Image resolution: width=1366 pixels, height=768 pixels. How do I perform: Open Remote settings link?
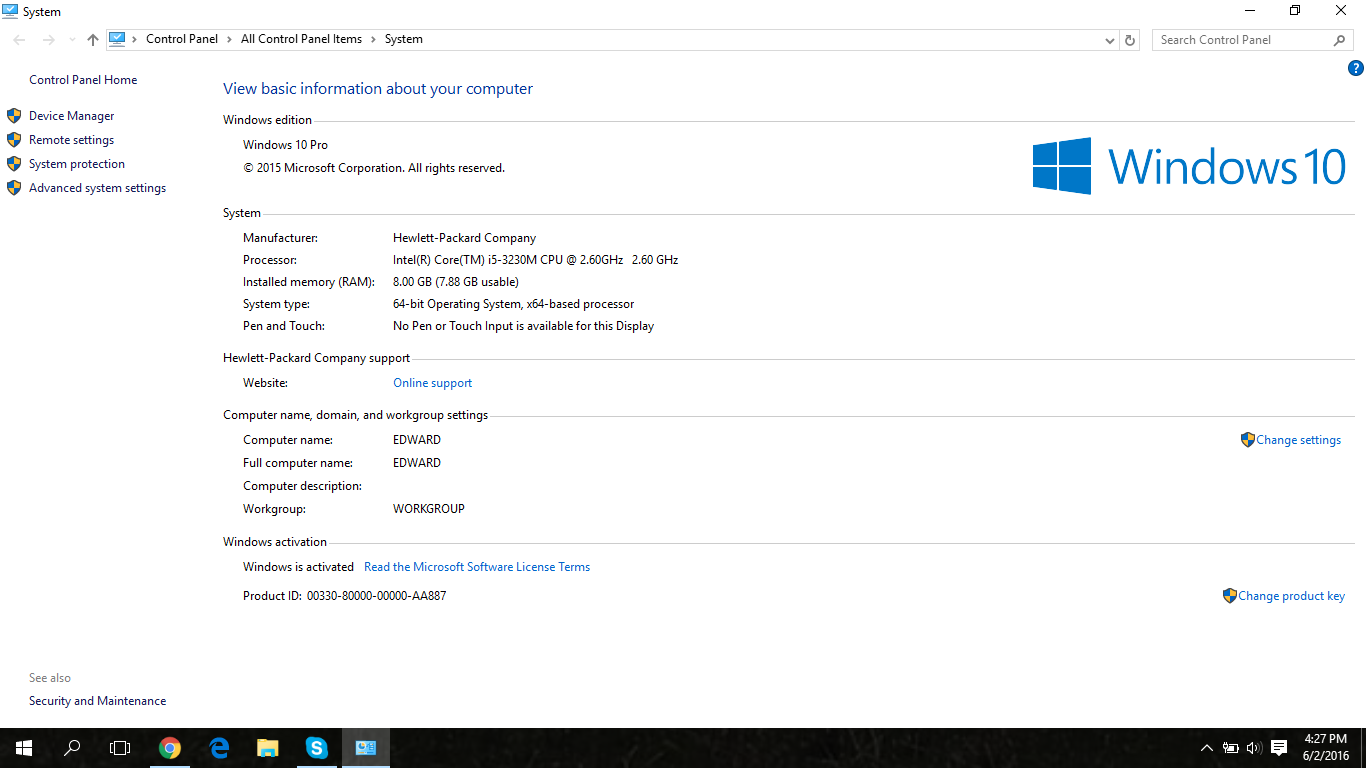[72, 140]
